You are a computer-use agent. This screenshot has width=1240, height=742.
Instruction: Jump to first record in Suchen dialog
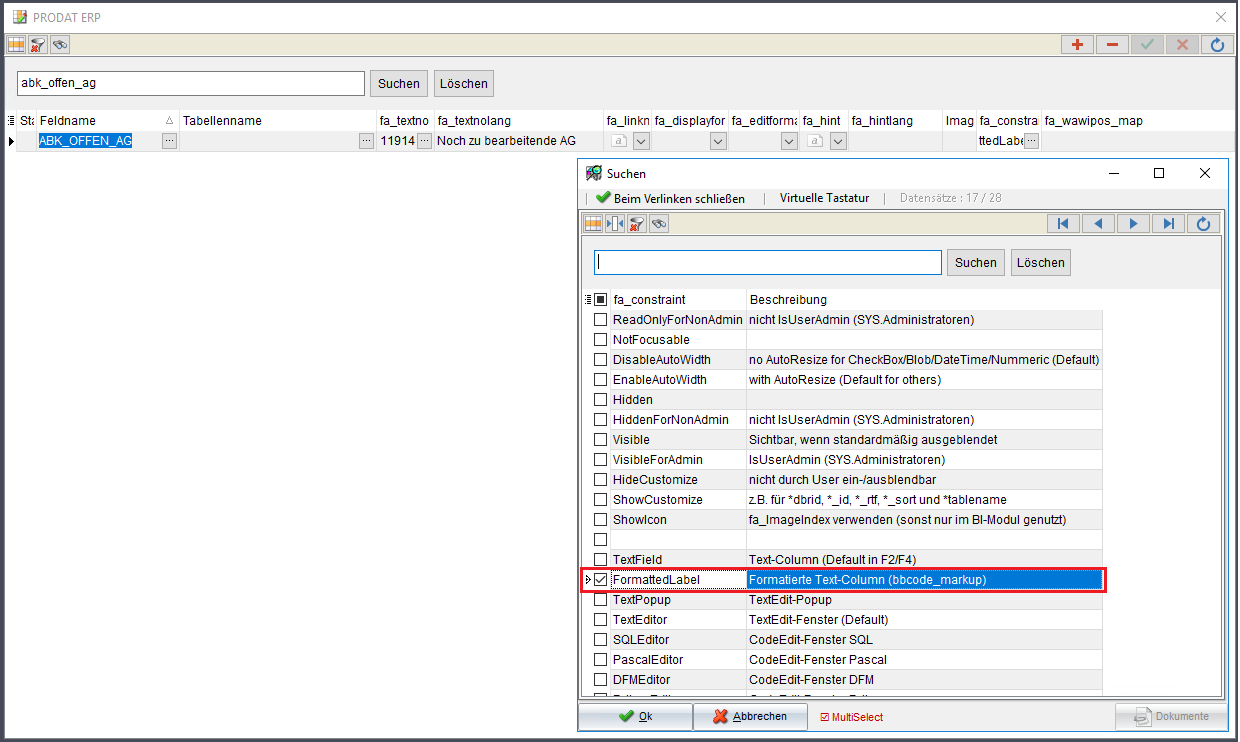click(x=1063, y=224)
